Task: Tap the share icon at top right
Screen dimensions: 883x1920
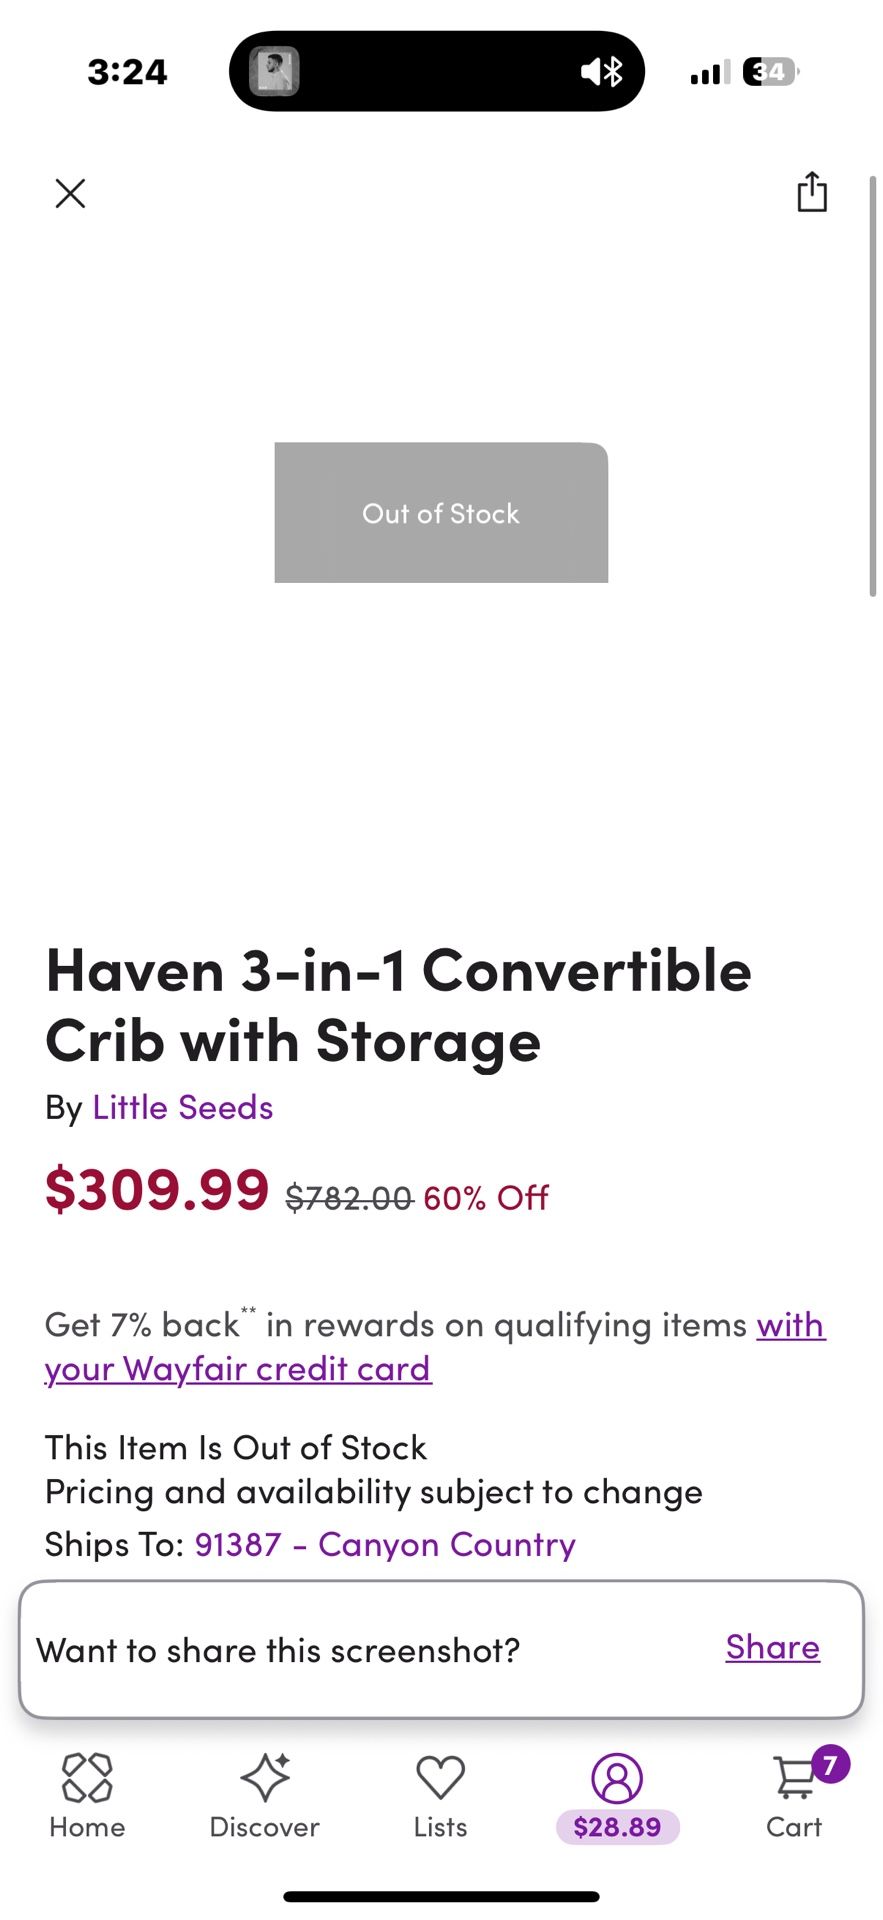Action: click(812, 191)
